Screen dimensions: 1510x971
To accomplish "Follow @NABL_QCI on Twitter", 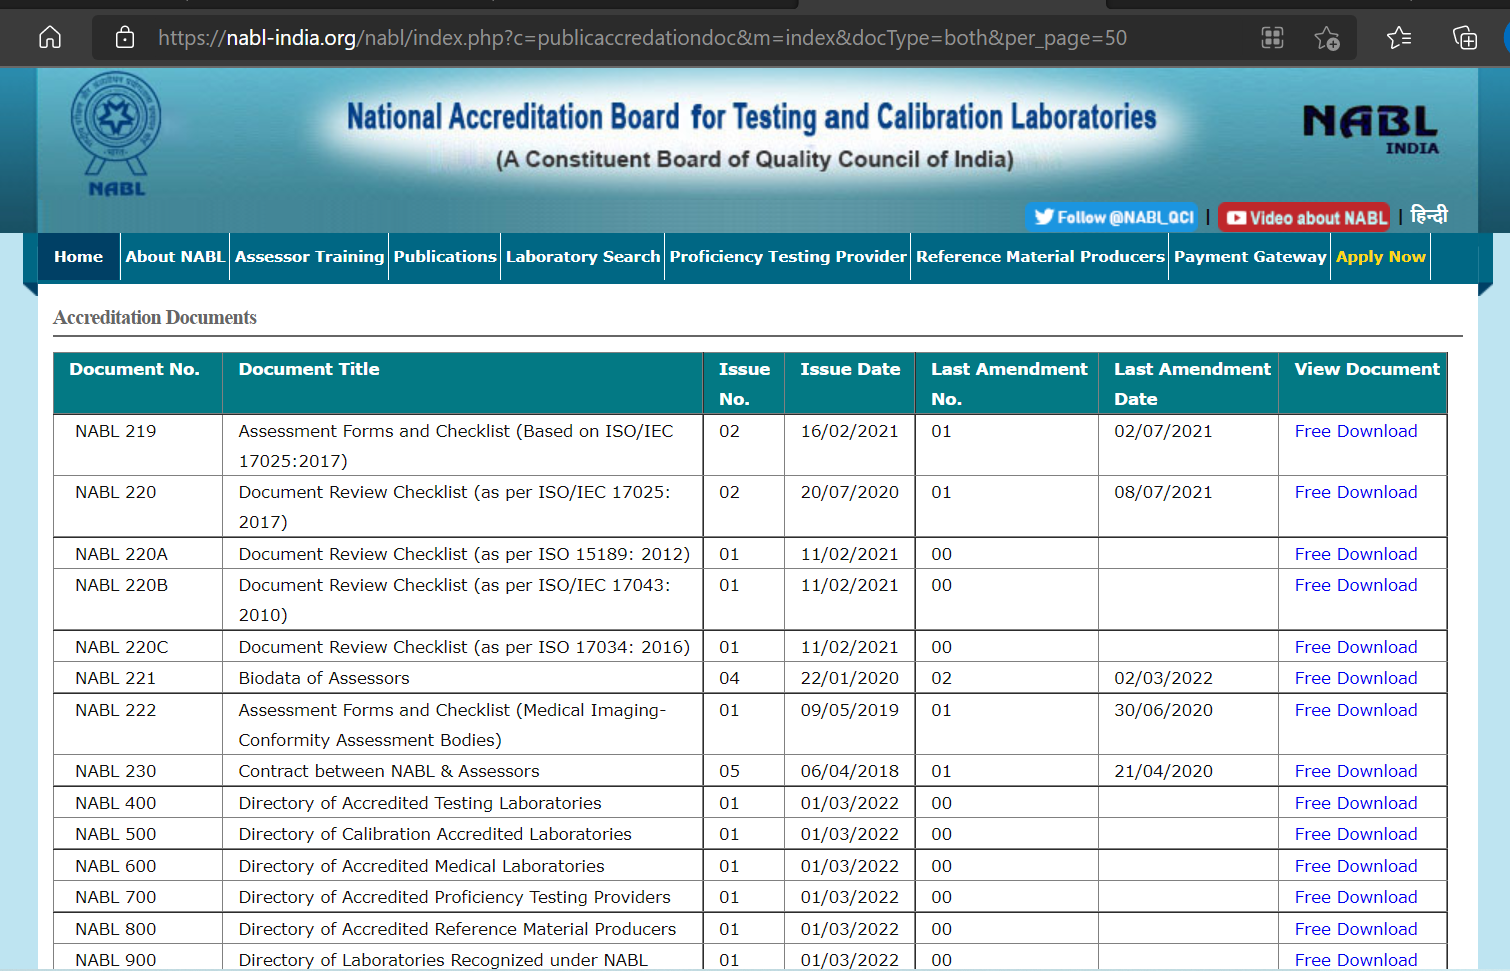I will pyautogui.click(x=1113, y=217).
